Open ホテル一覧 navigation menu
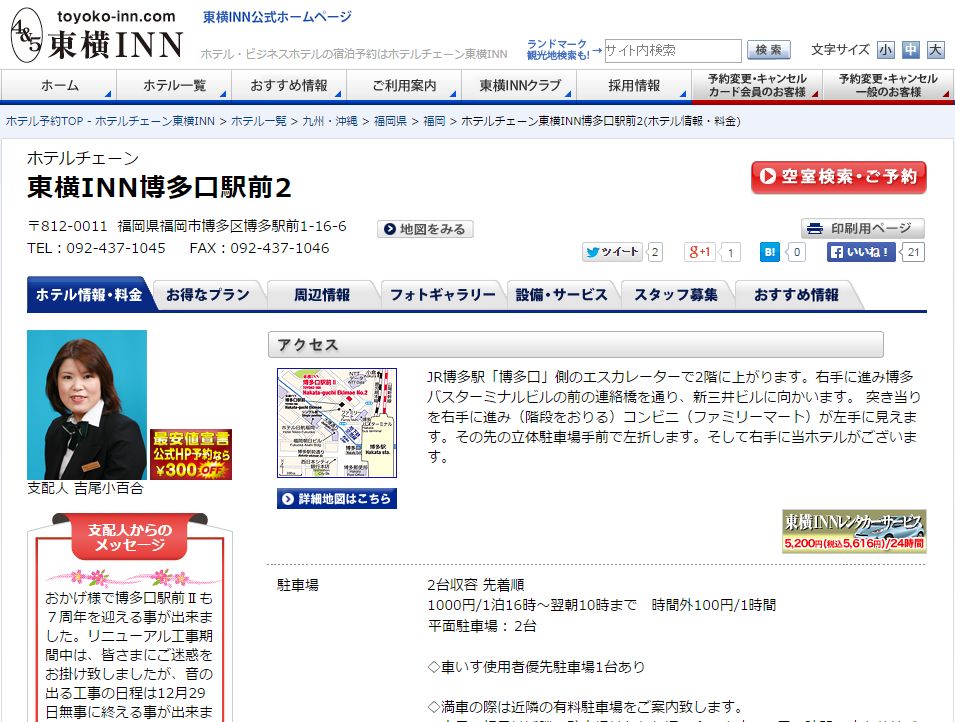 (174, 86)
